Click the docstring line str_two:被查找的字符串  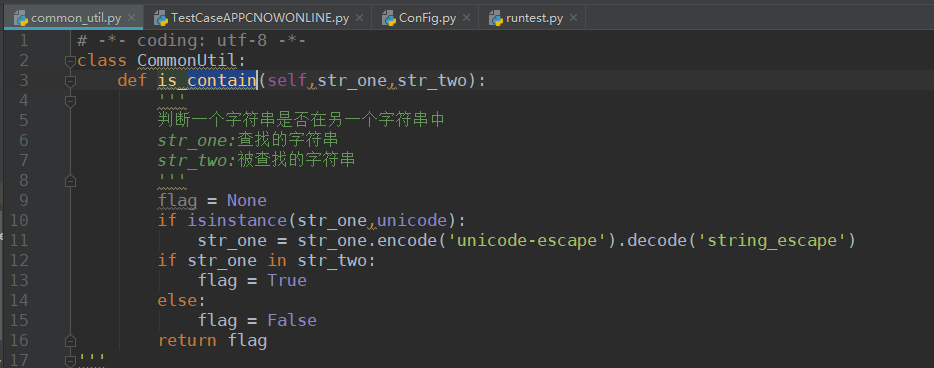[x=257, y=160]
